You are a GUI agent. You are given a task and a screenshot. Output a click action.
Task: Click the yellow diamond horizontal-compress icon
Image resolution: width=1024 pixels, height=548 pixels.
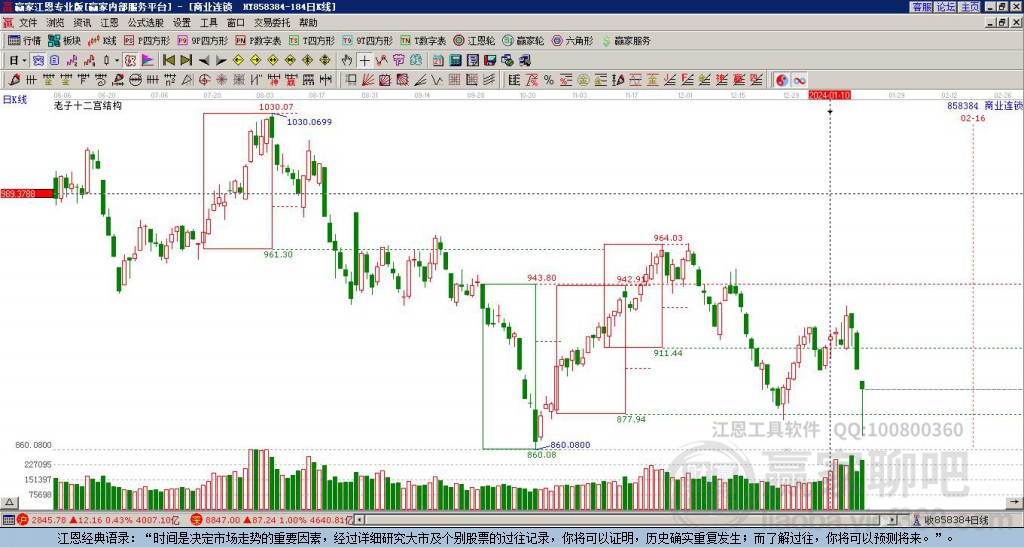click(290, 60)
